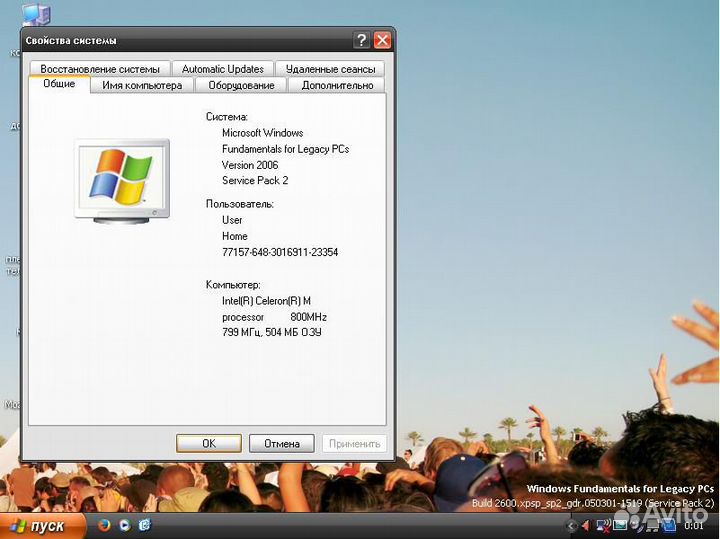Open the Automatic Updates tab
The width and height of the screenshot is (720, 539).
[x=223, y=69]
